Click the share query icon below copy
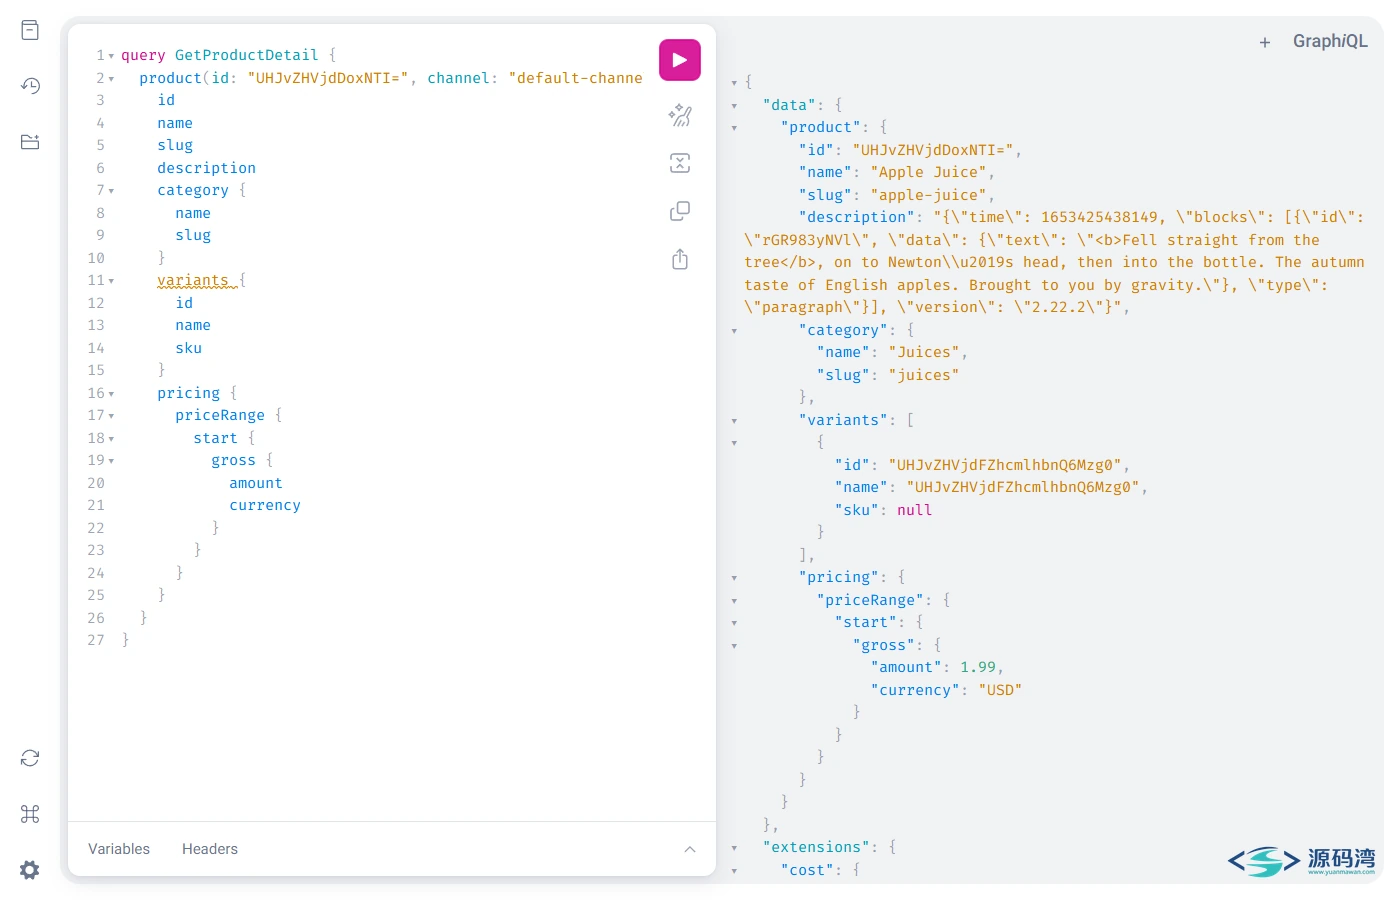The image size is (1400, 900). [x=680, y=259]
